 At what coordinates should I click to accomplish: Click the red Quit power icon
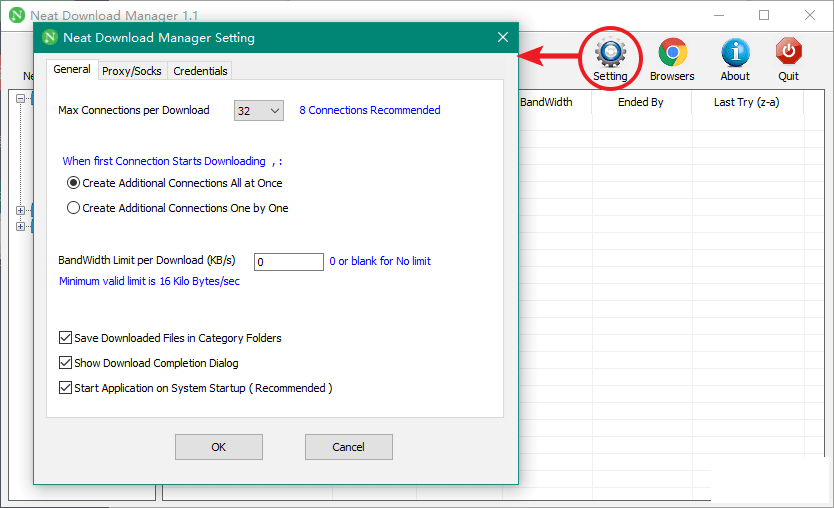point(788,51)
